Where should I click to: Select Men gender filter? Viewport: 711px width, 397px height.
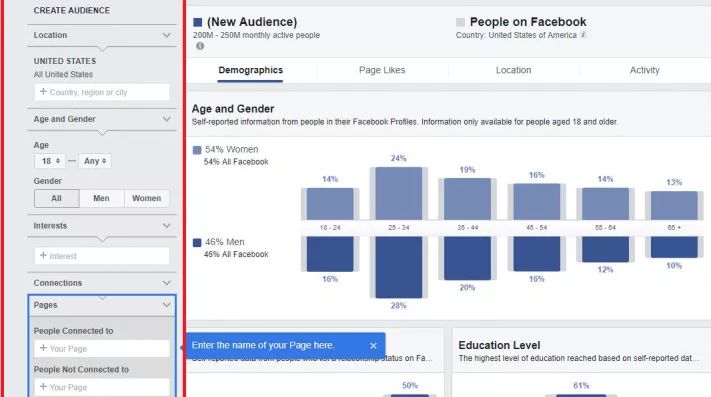[102, 198]
